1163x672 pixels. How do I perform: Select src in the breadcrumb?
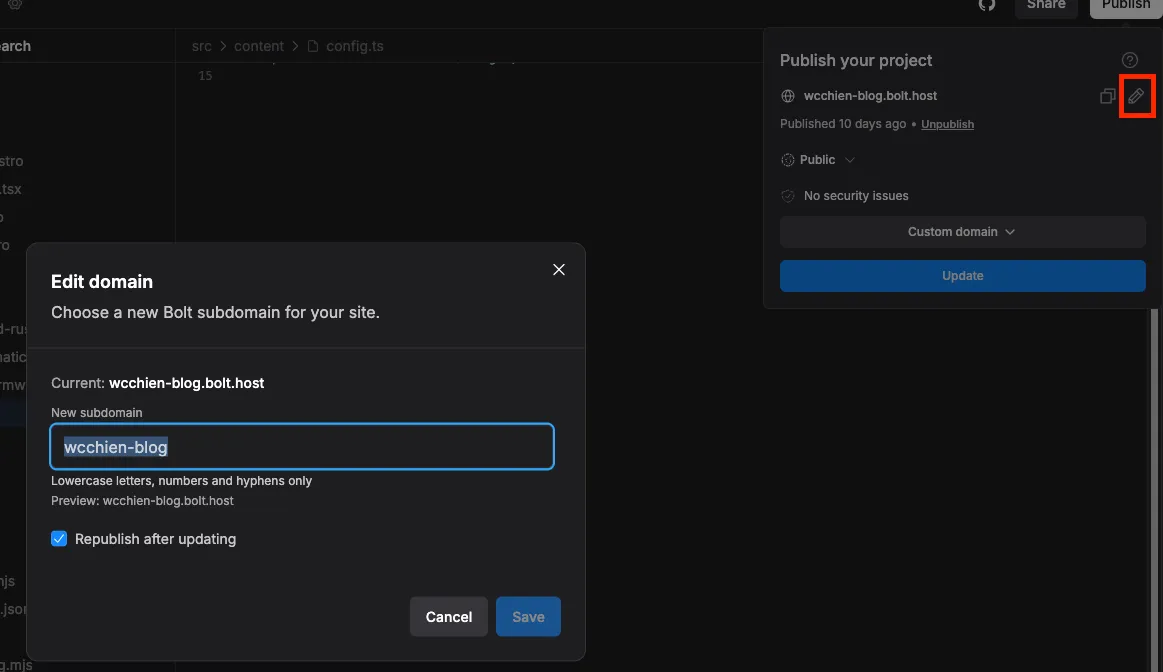[201, 46]
